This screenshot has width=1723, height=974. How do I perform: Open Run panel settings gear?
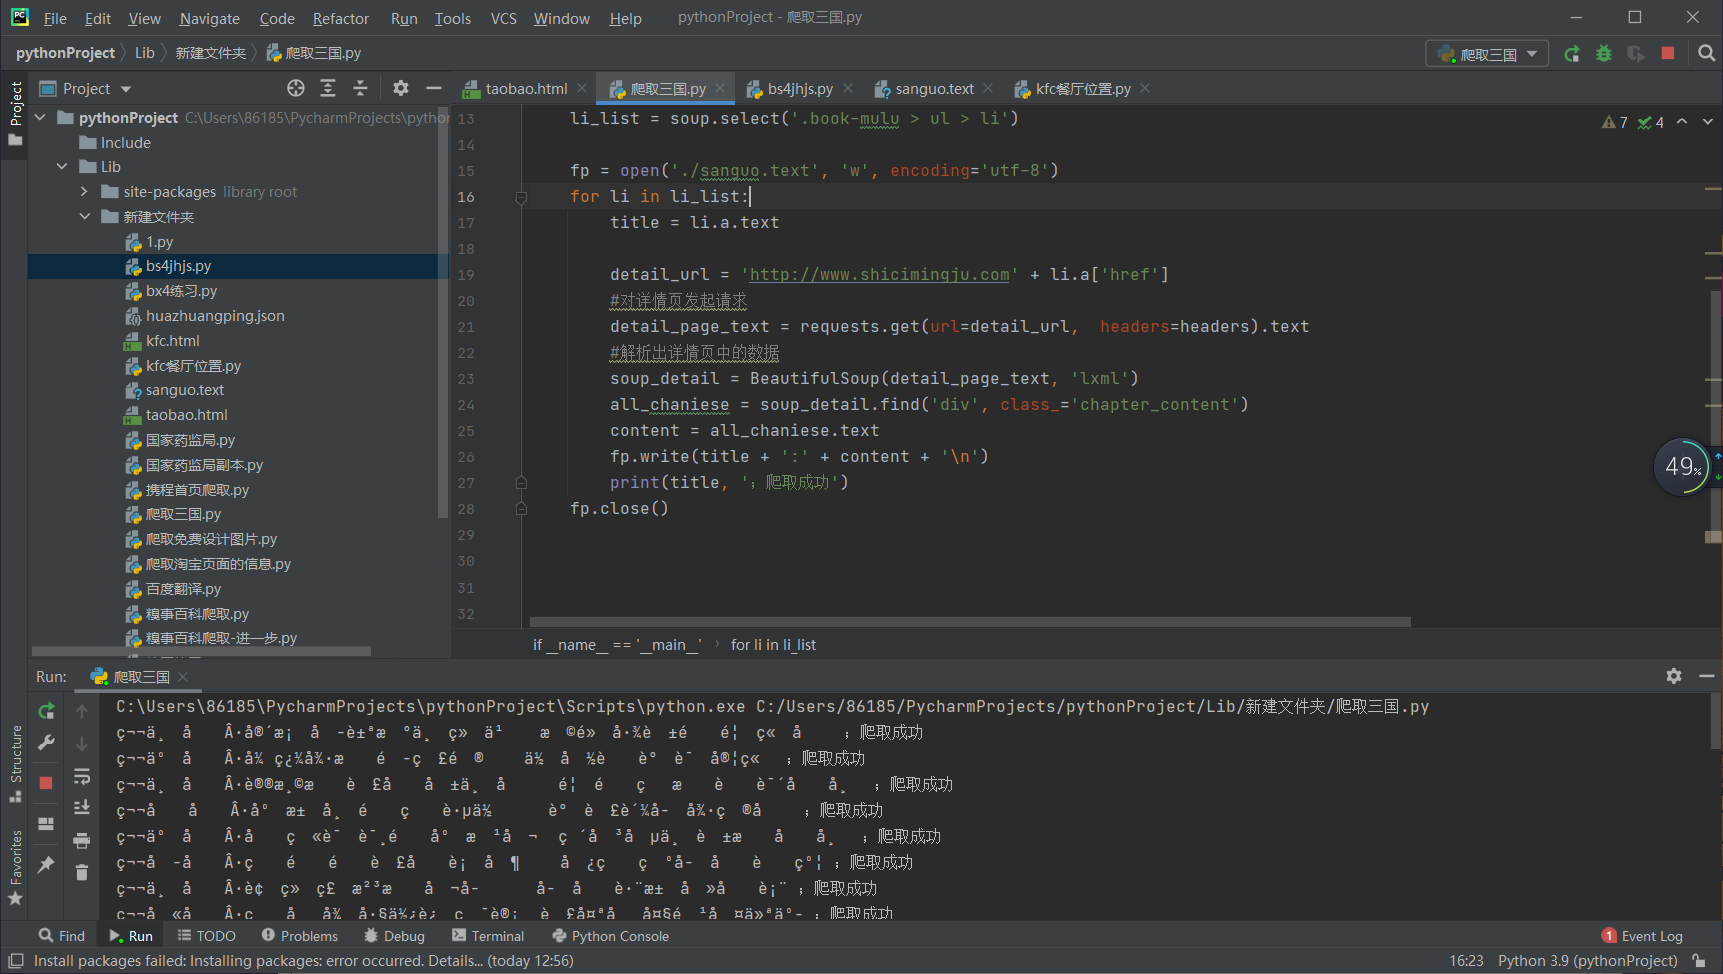(1674, 676)
